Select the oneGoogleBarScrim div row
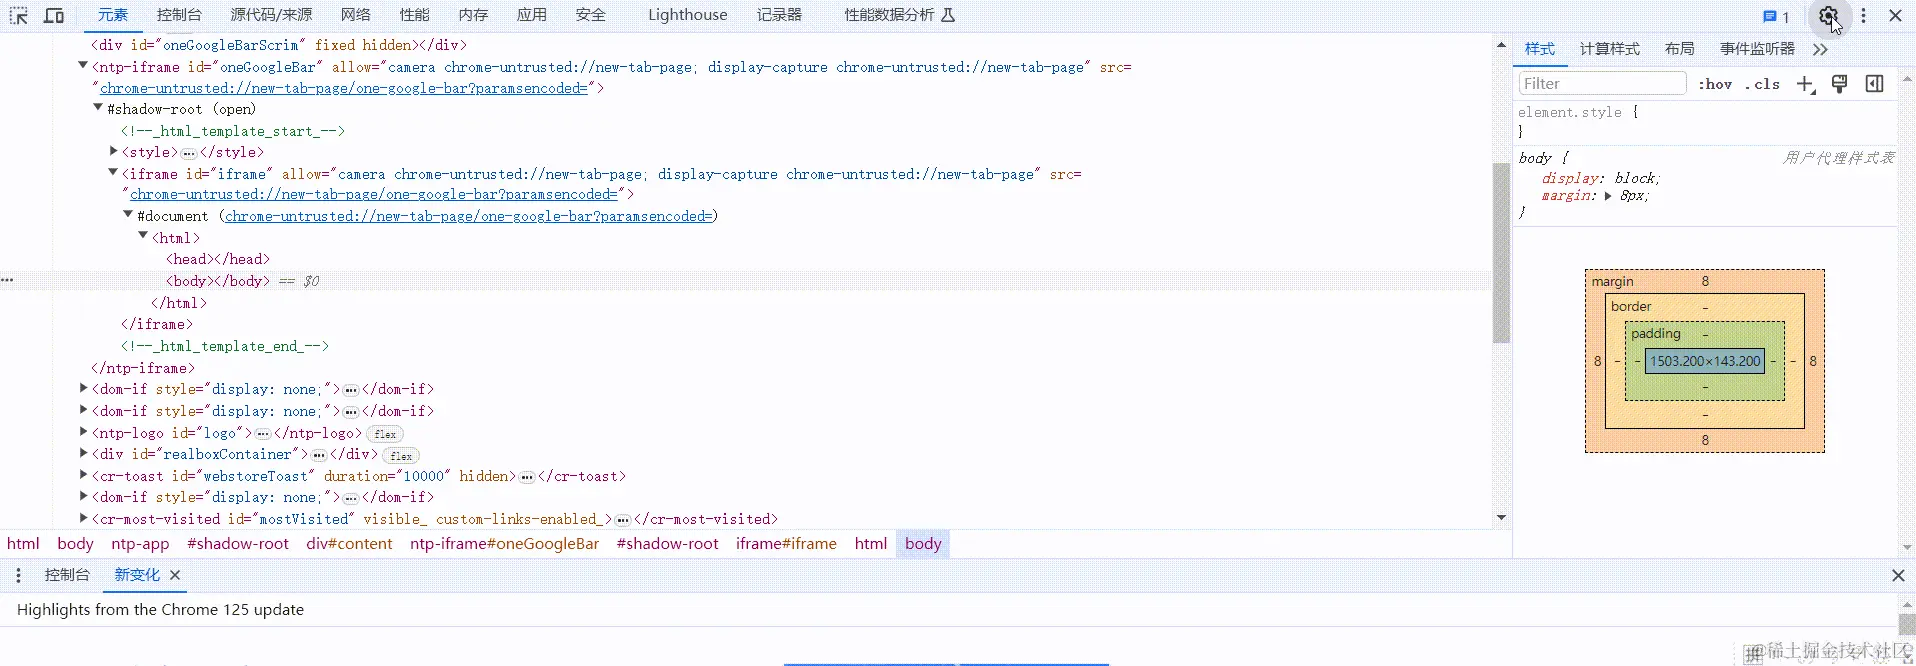Viewport: 1916px width, 666px height. 279,45
